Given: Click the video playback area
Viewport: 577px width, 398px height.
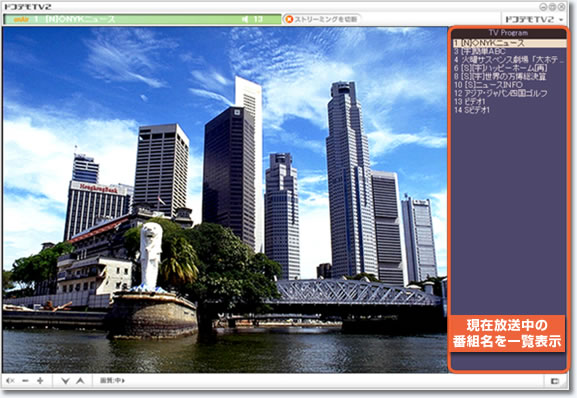Looking at the screenshot, I should 225,200.
